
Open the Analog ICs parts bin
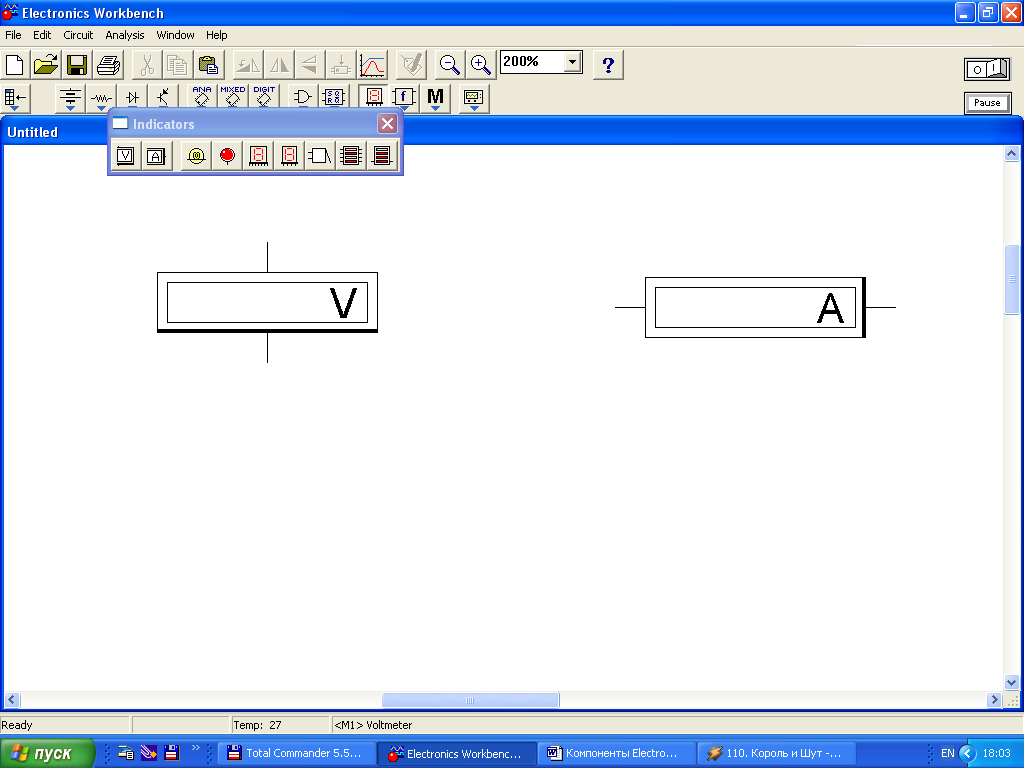pyautogui.click(x=202, y=97)
